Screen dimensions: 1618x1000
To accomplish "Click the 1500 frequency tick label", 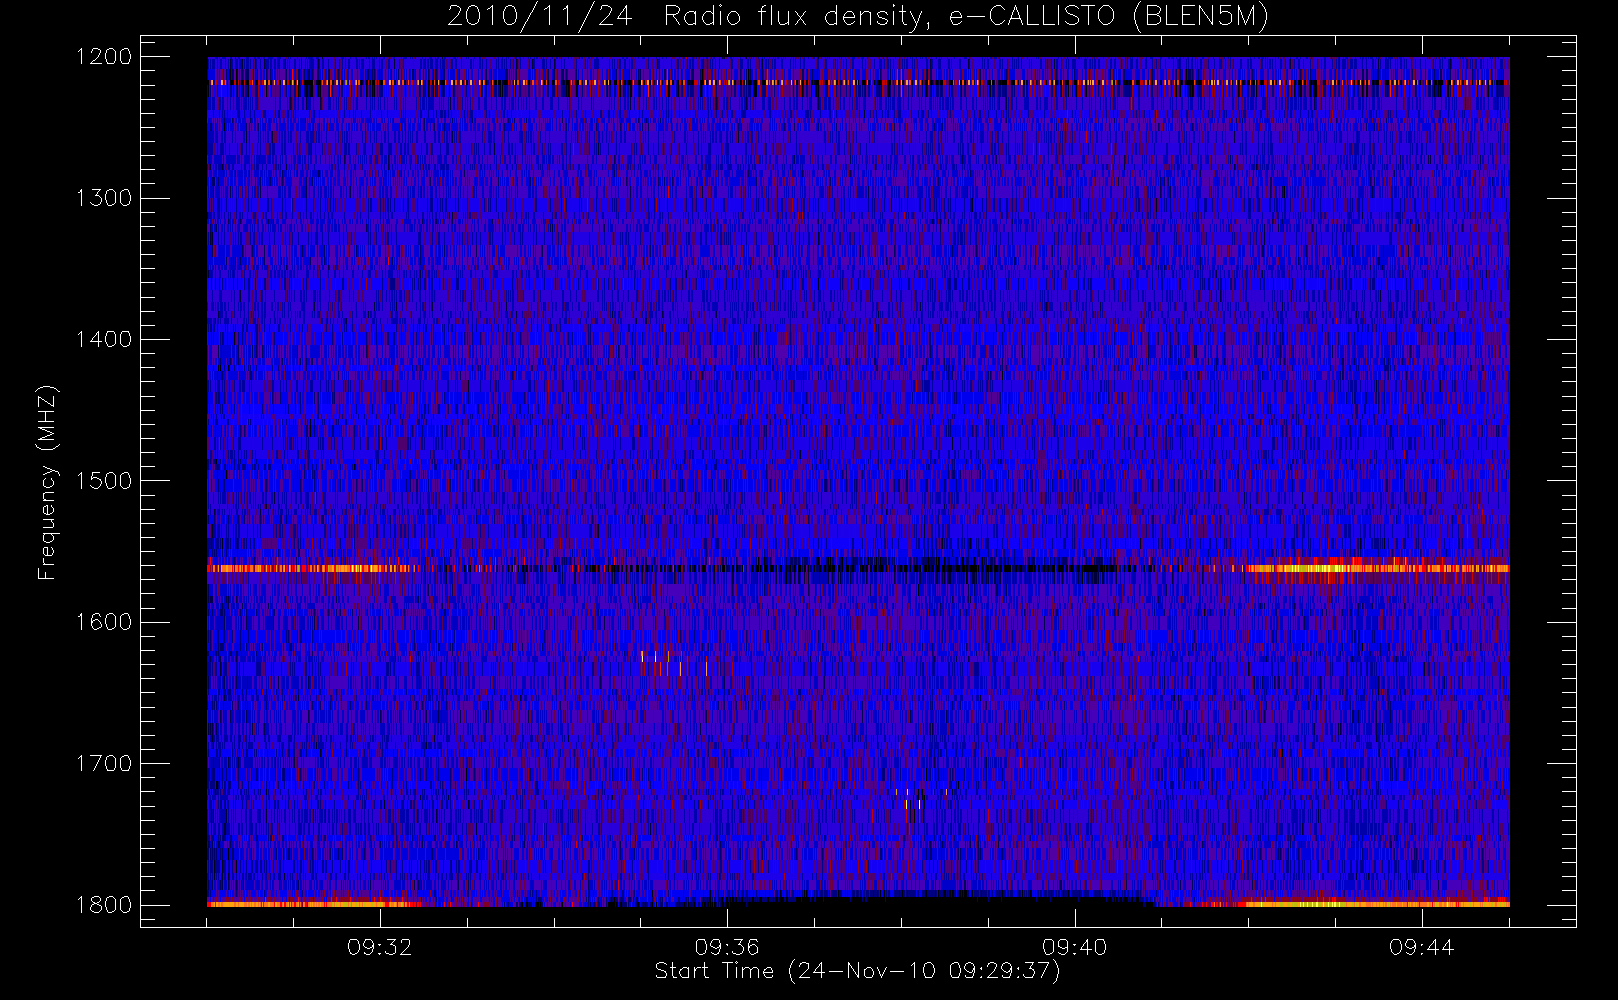I will click(x=104, y=480).
